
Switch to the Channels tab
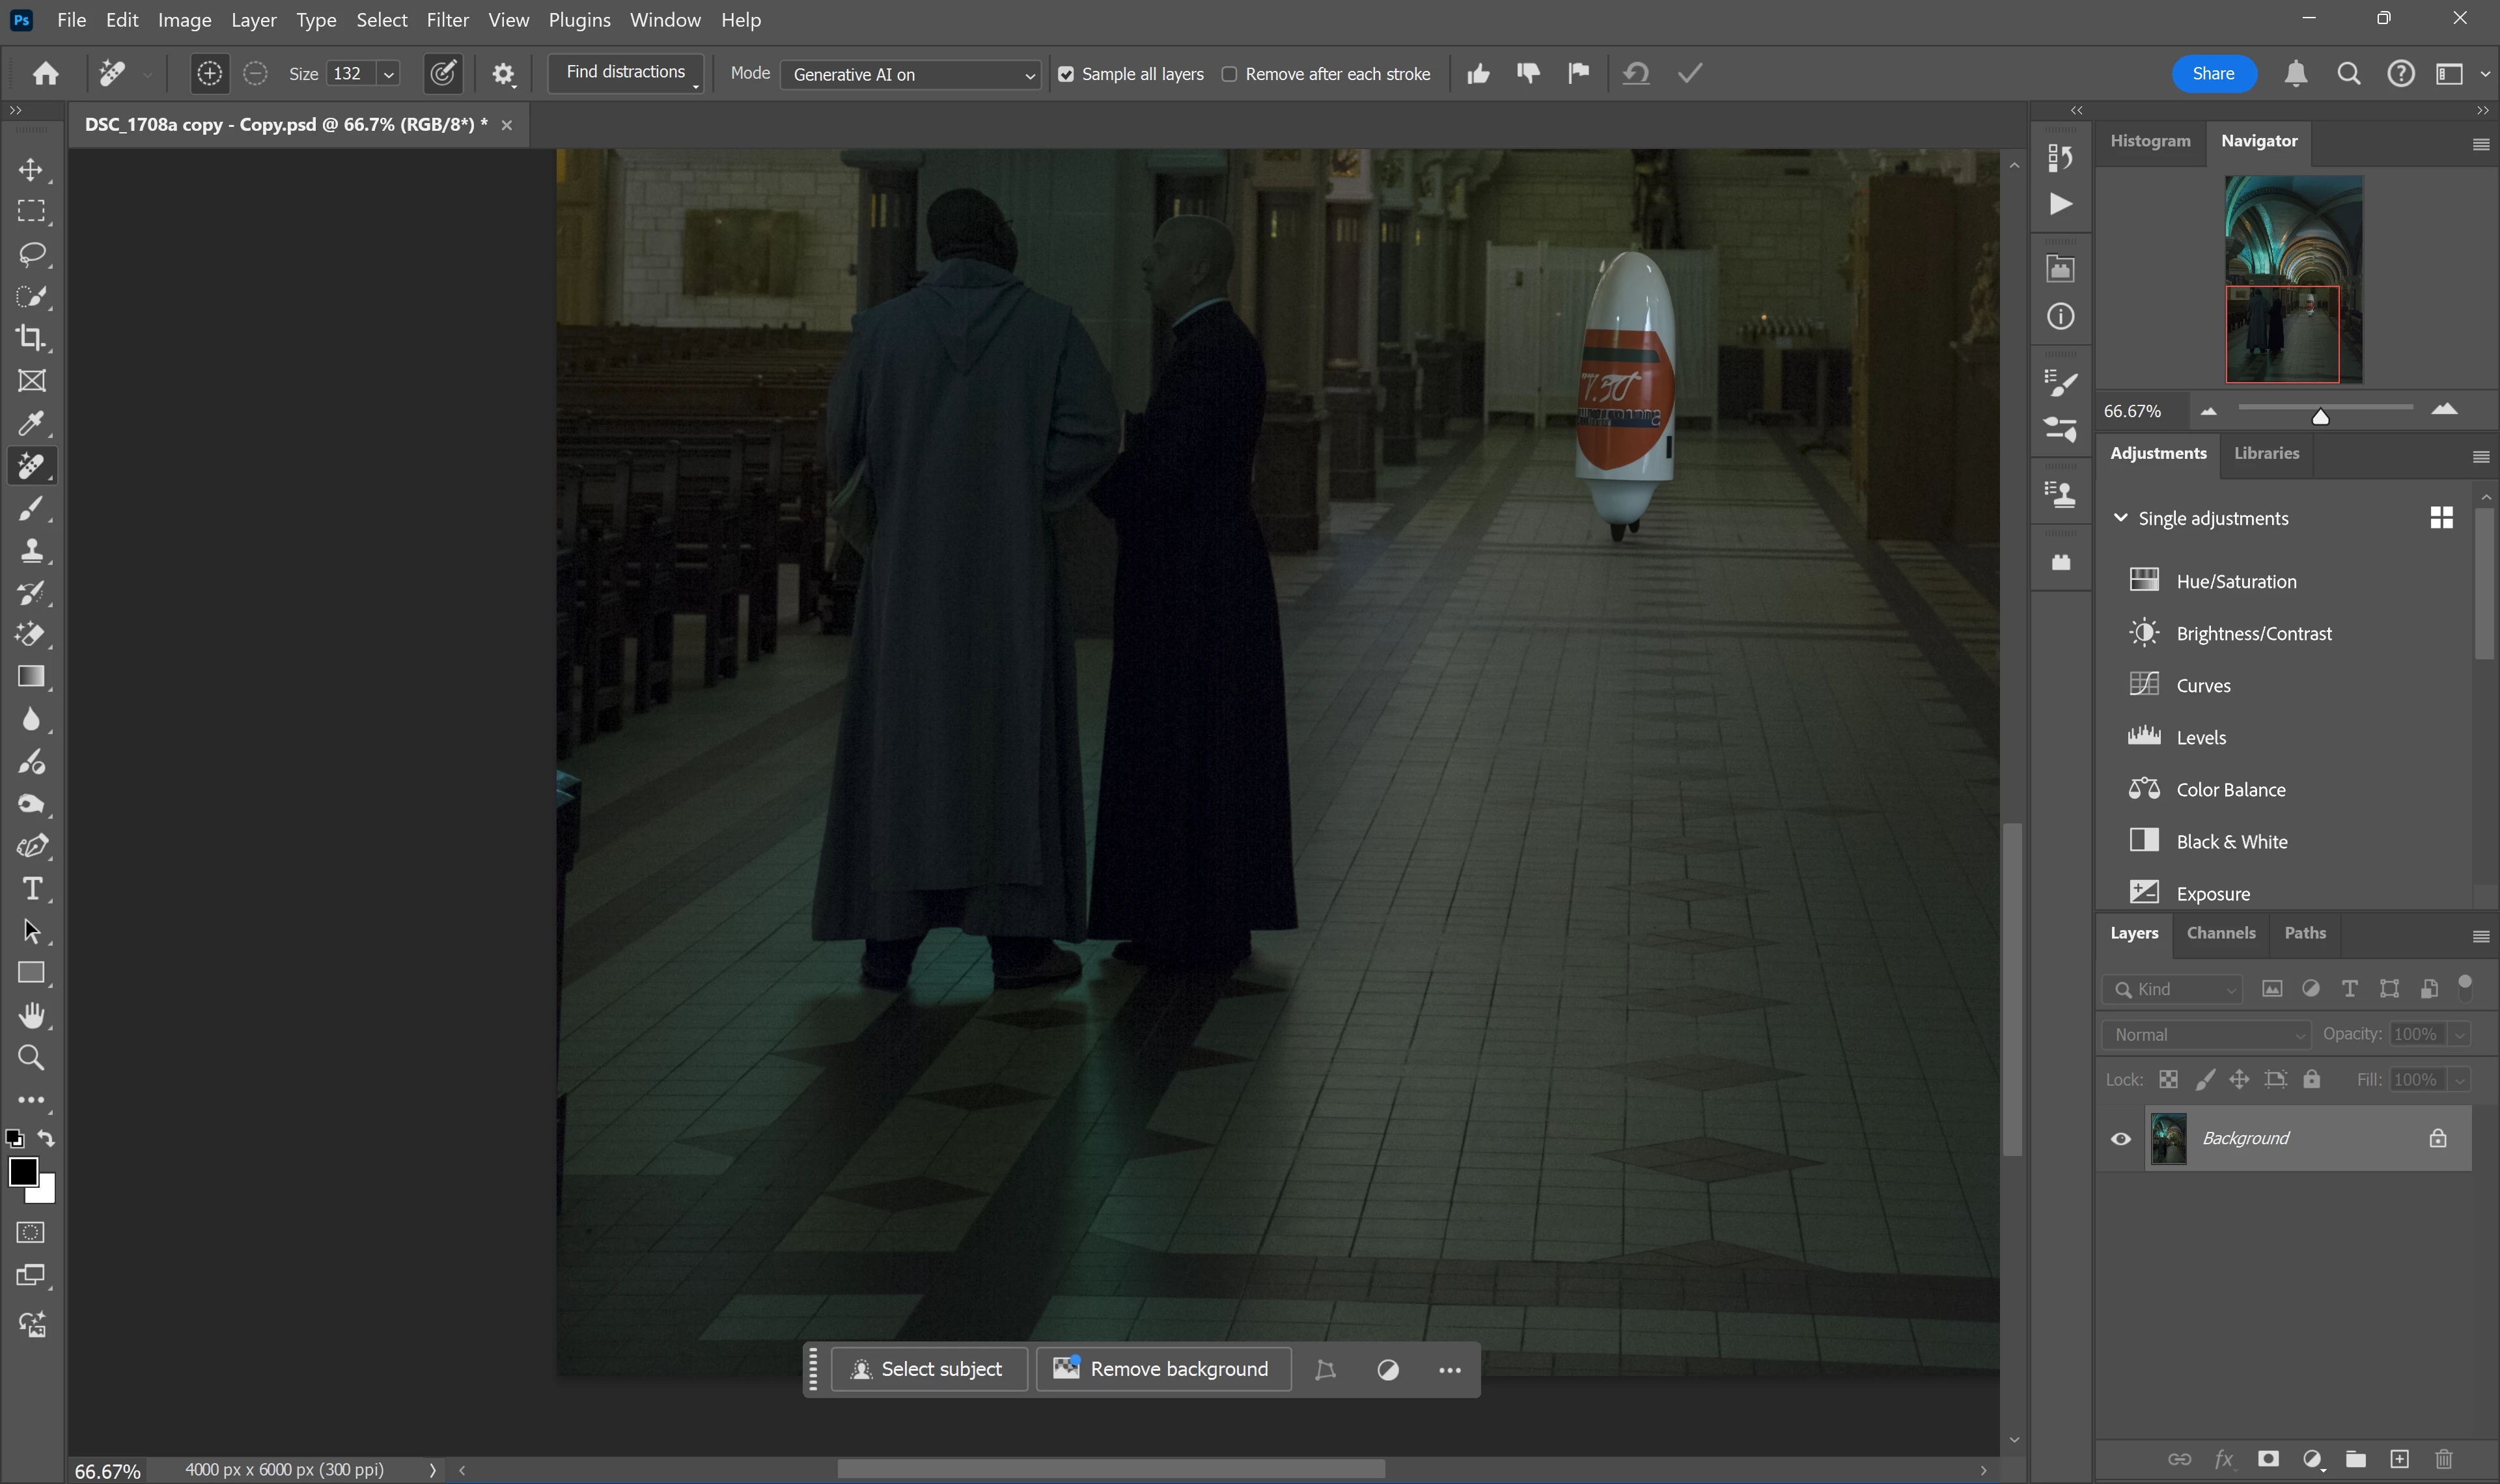(2220, 933)
